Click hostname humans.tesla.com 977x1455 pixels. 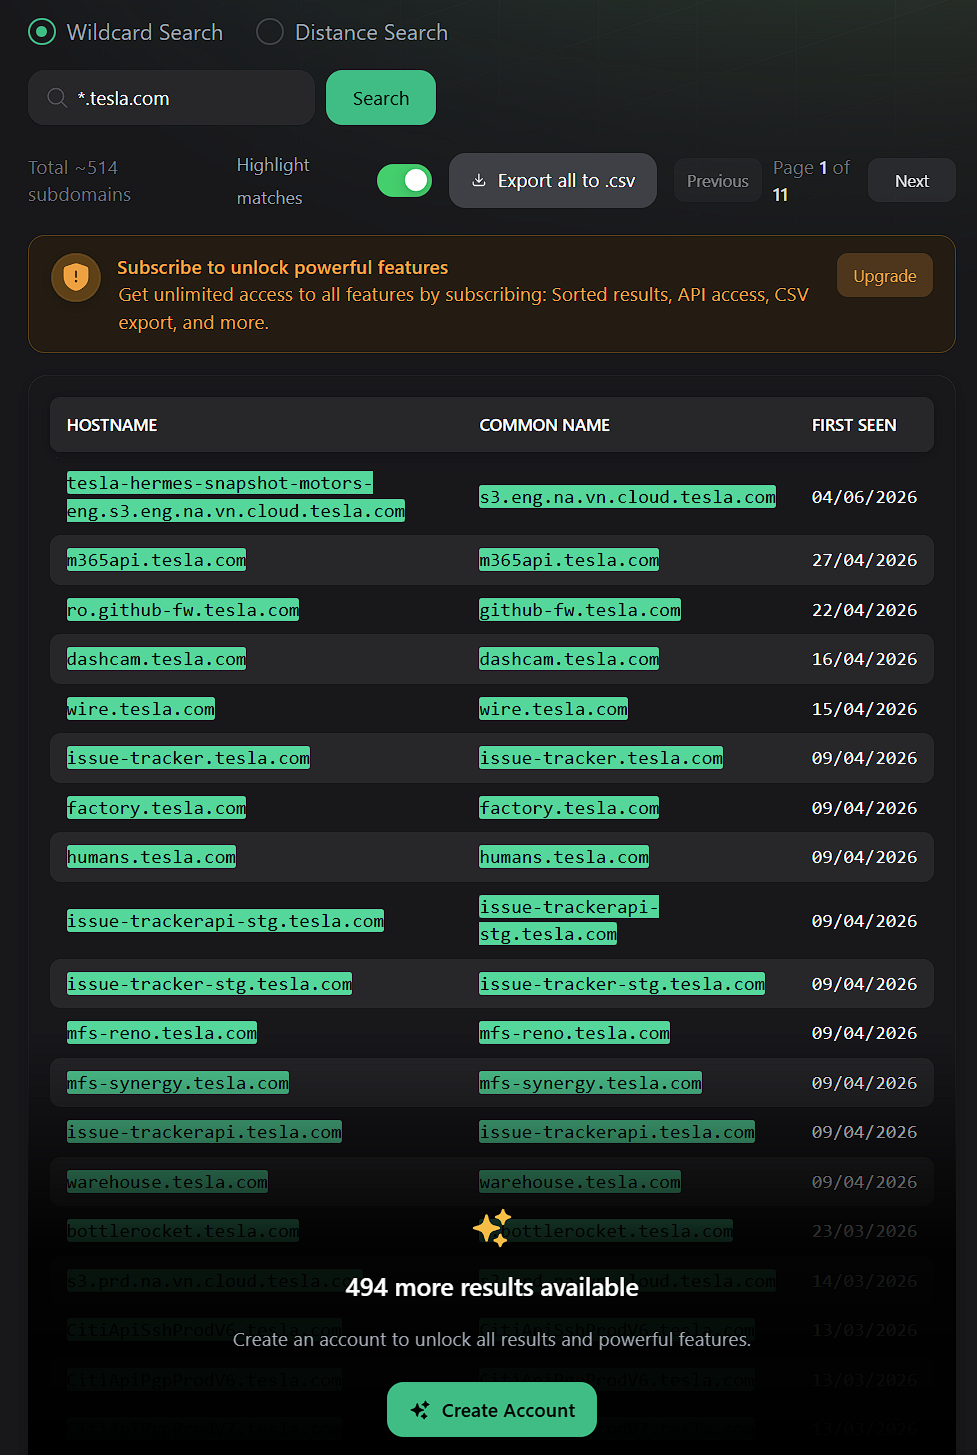pos(151,857)
